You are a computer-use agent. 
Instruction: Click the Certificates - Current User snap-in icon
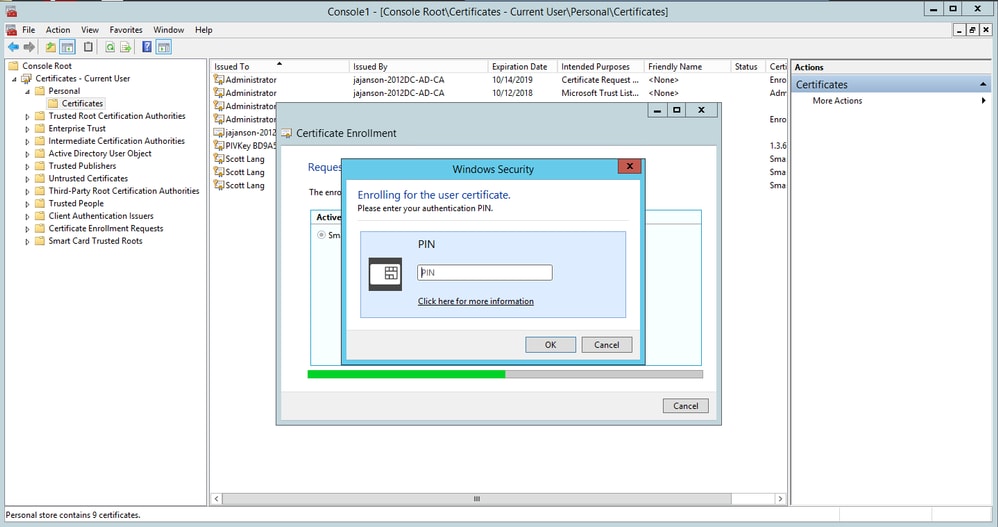[x=27, y=78]
